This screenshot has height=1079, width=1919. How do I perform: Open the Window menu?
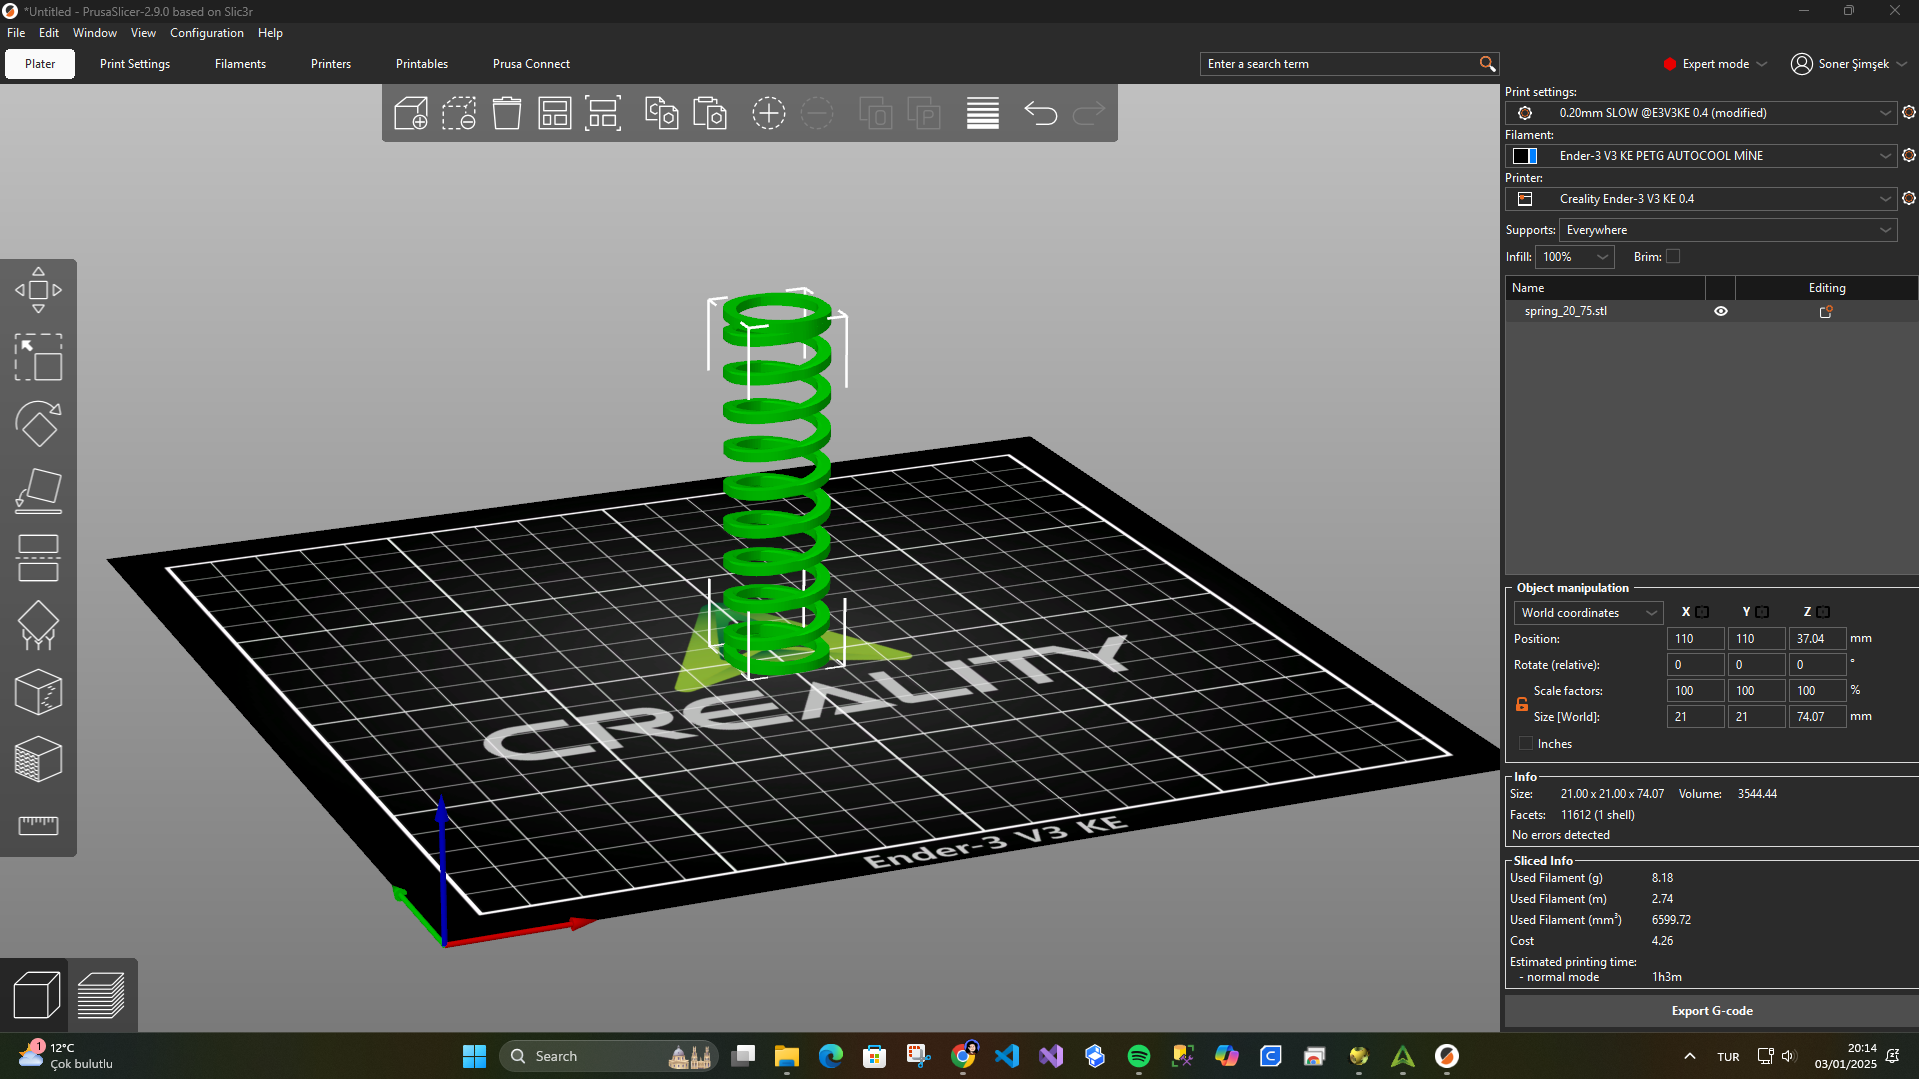tap(95, 33)
